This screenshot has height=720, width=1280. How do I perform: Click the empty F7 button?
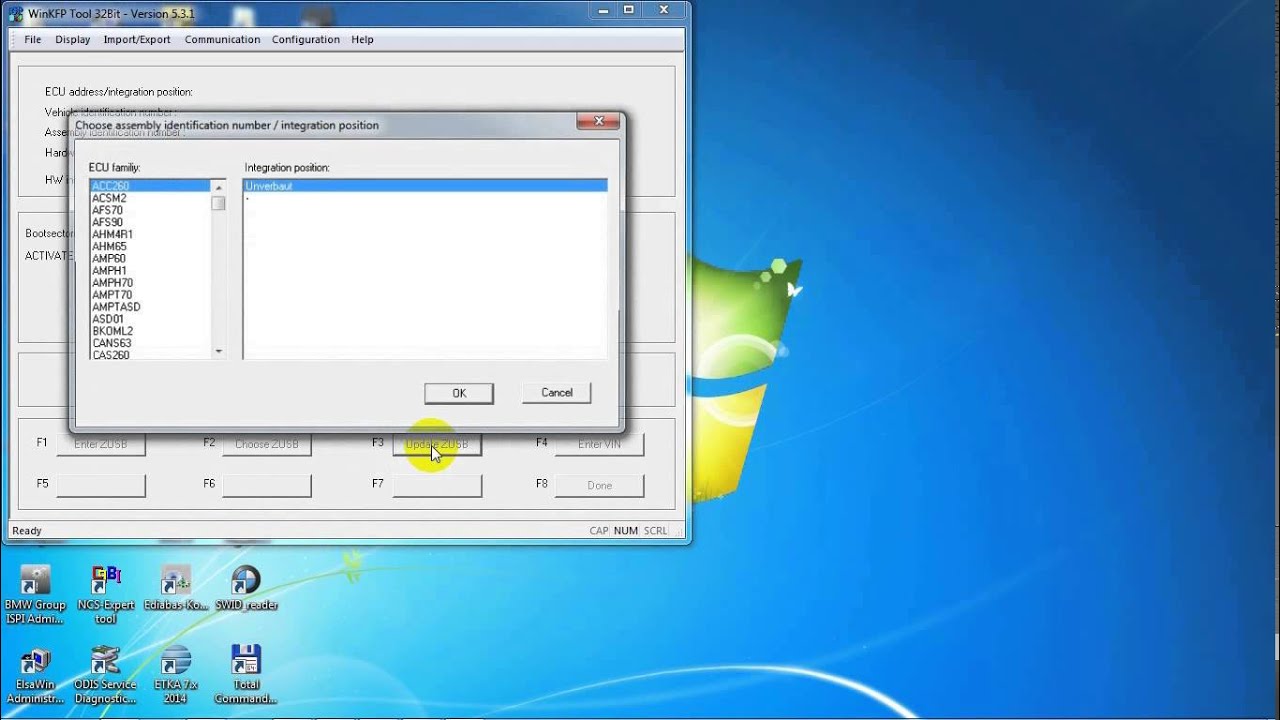[x=437, y=486]
